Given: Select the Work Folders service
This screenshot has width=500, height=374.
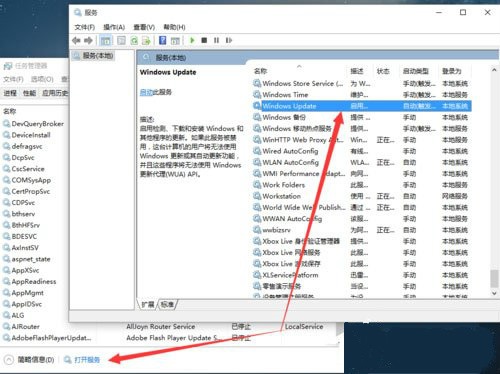Looking at the screenshot, I should (x=362, y=185).
